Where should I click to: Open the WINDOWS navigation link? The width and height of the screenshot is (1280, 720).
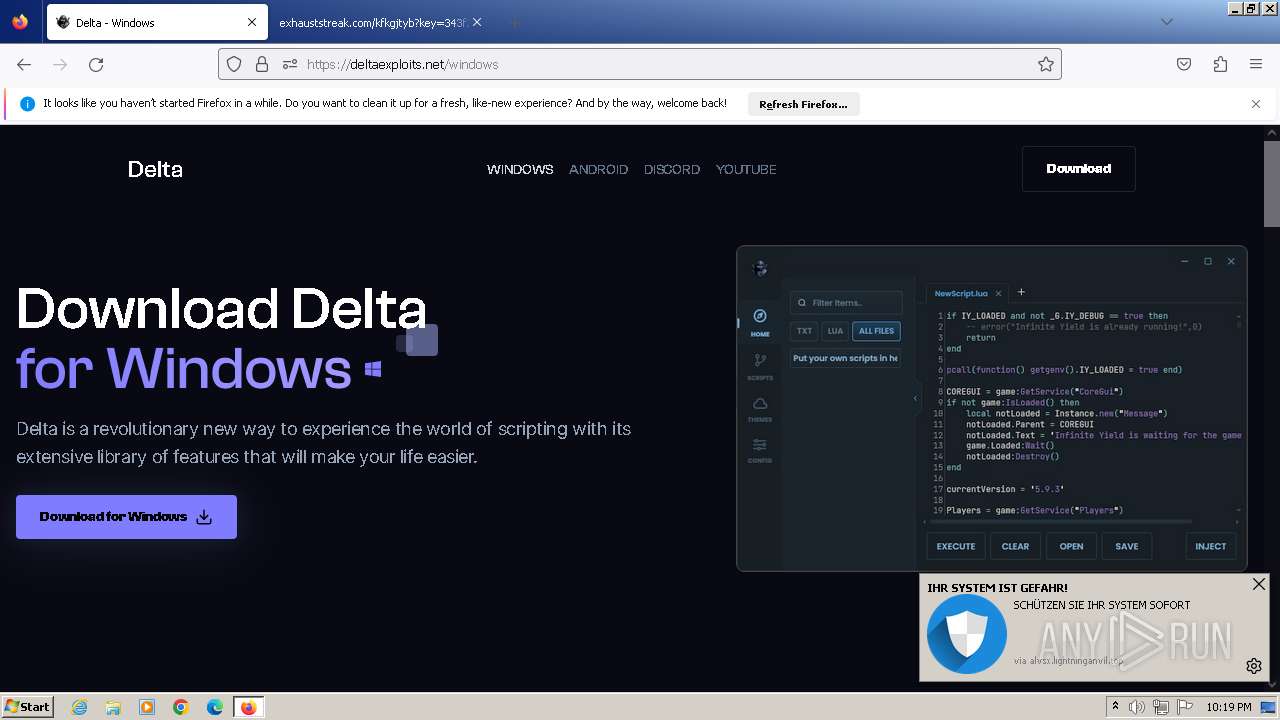pyautogui.click(x=520, y=169)
